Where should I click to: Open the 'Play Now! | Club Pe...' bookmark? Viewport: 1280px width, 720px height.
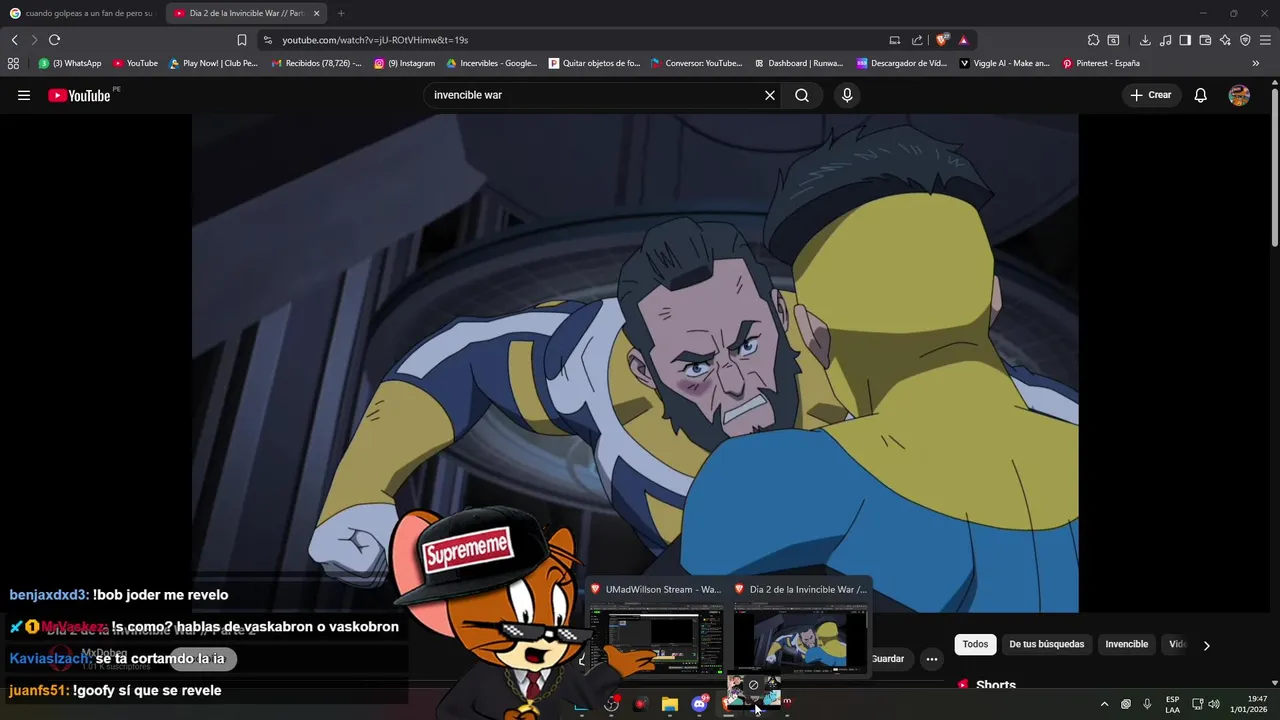pos(213,63)
